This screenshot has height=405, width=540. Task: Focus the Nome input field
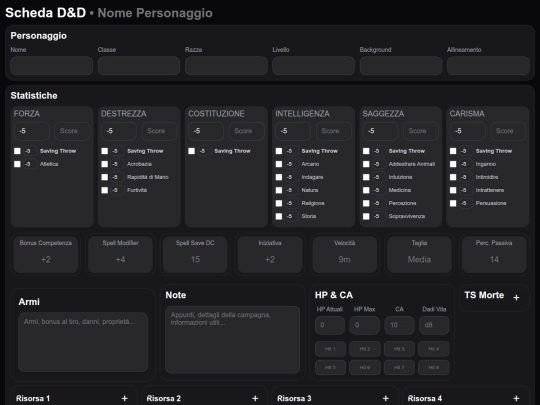click(52, 65)
